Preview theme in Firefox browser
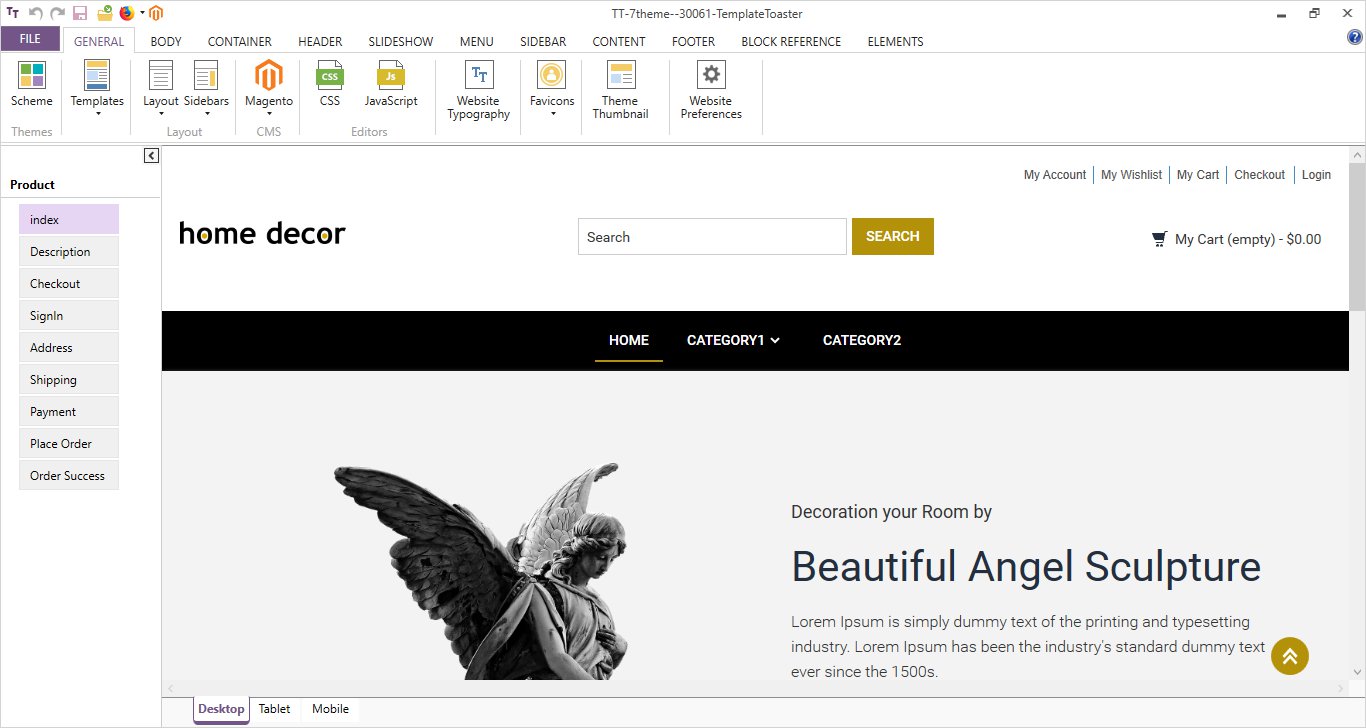The width and height of the screenshot is (1366, 728). tap(128, 13)
